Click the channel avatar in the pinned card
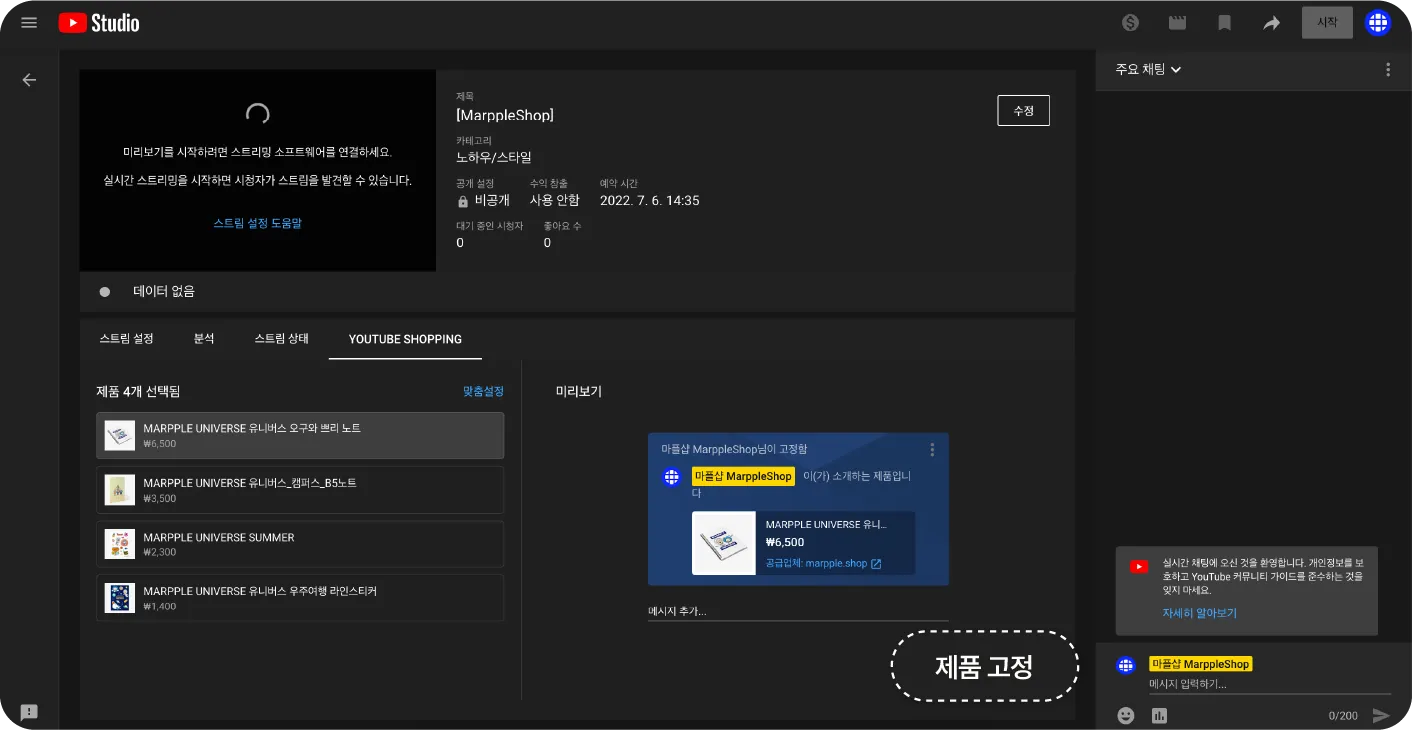Viewport: 1412px width, 730px height. (x=672, y=477)
